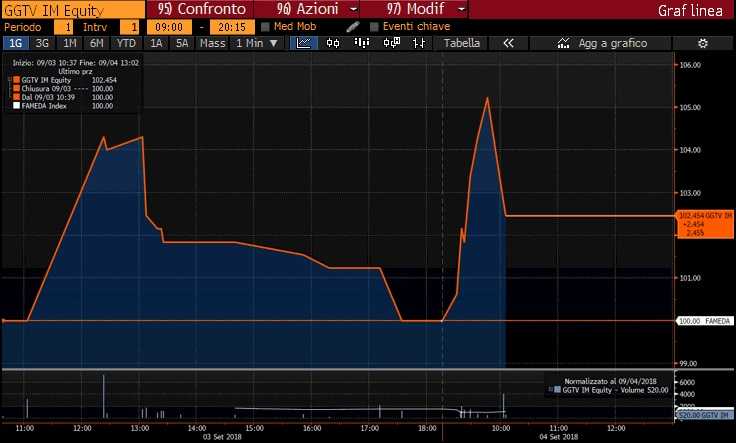Toggle GGTV IM Equity legend marker
The height and width of the screenshot is (443, 736).
[16, 80]
